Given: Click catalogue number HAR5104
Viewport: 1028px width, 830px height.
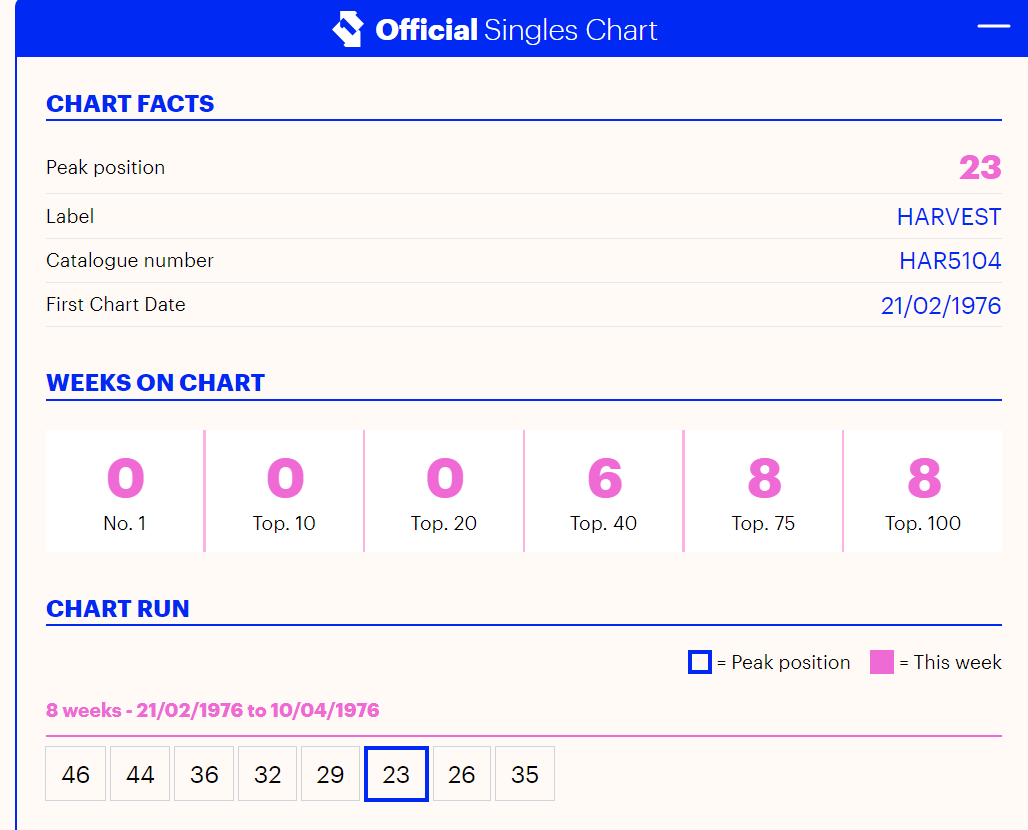Looking at the screenshot, I should point(949,261).
